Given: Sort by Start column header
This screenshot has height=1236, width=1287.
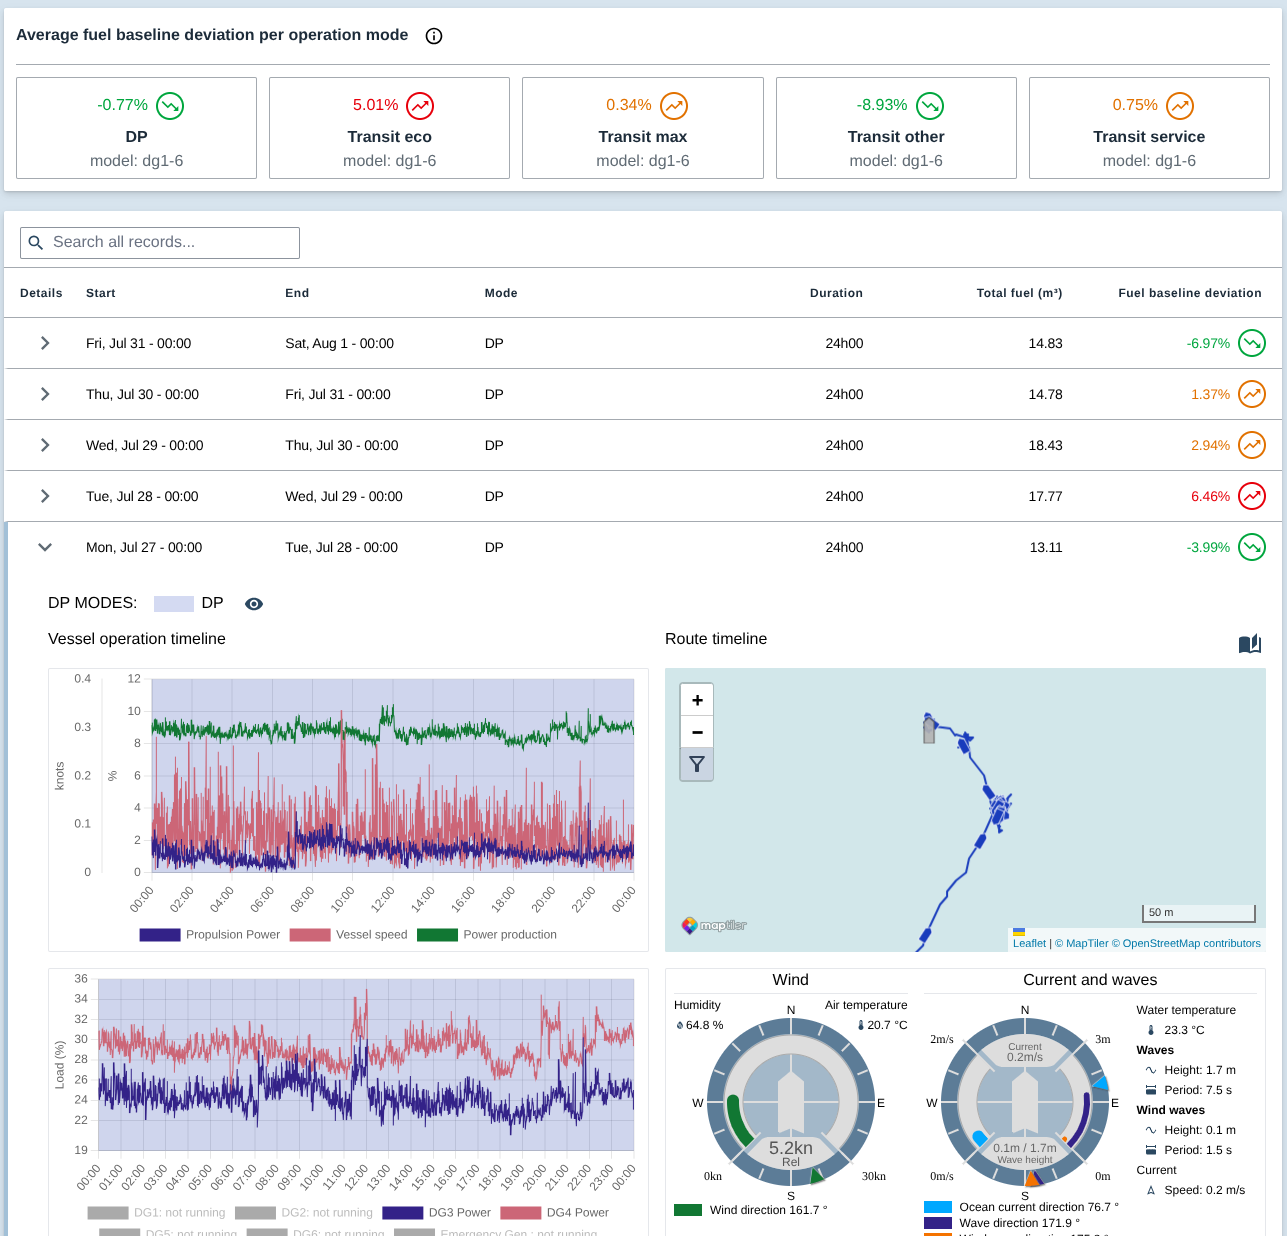Looking at the screenshot, I should [100, 293].
